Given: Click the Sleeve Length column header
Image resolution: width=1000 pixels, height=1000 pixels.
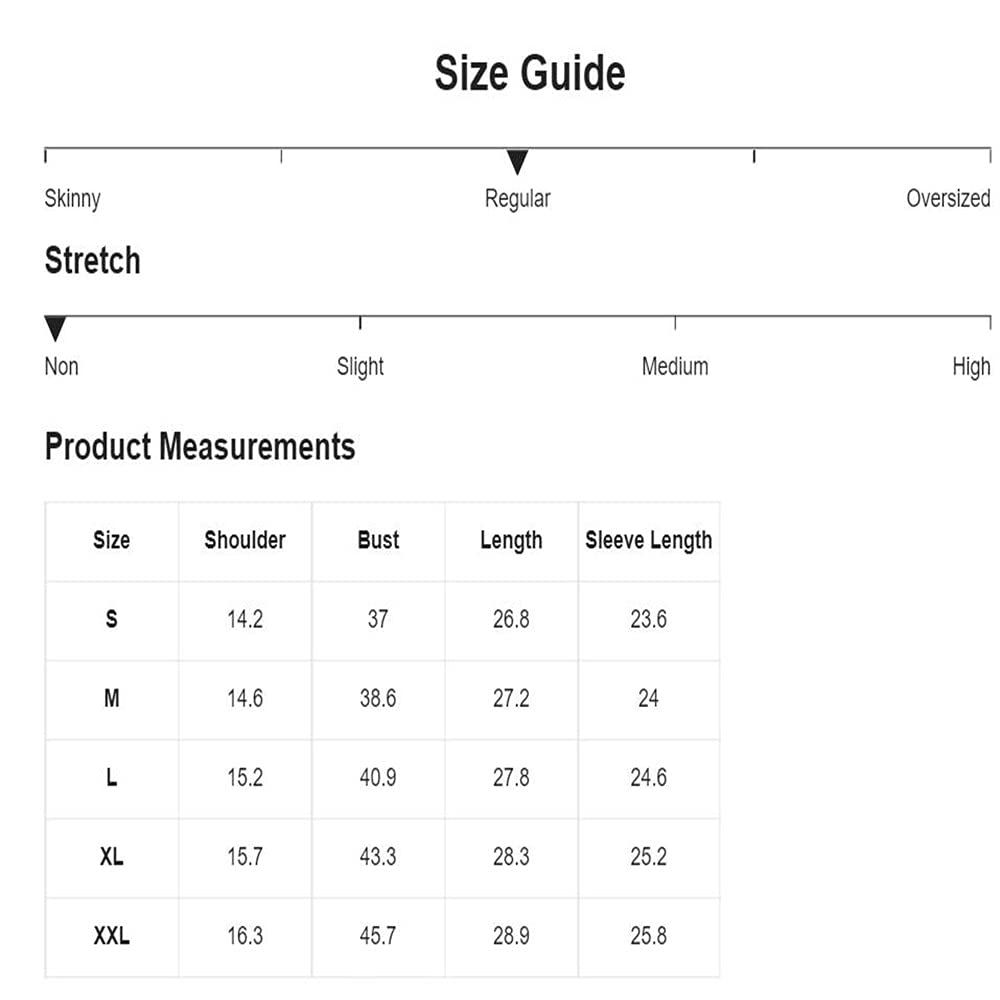Looking at the screenshot, I should point(649,540).
